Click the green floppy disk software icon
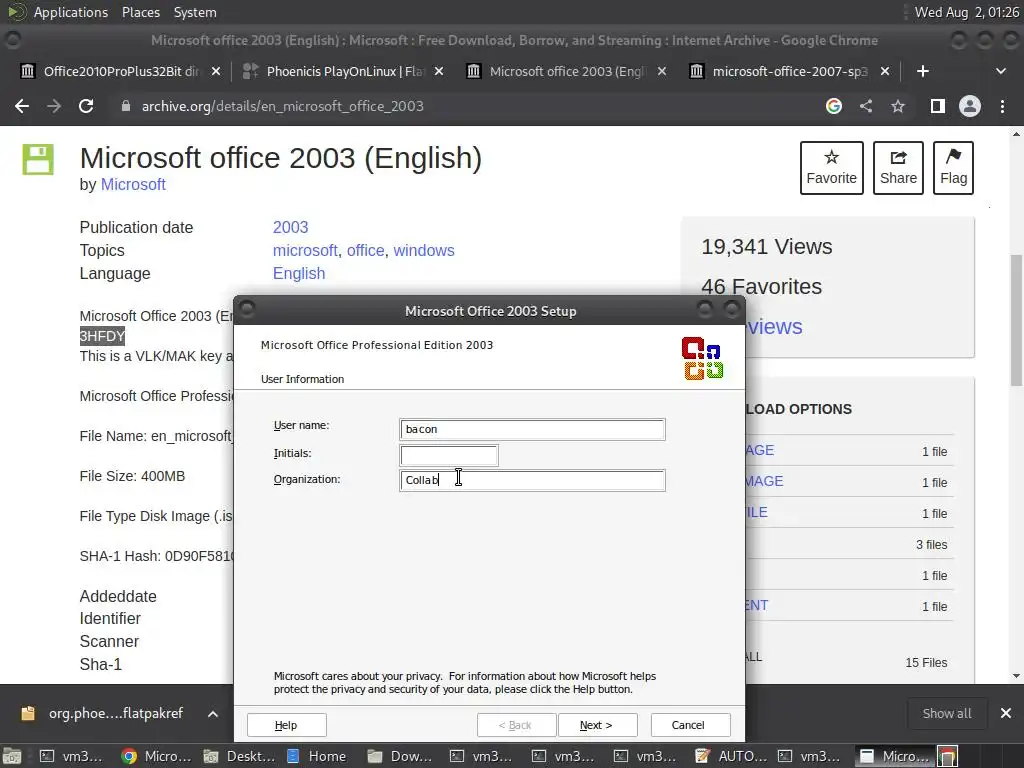 point(38,159)
